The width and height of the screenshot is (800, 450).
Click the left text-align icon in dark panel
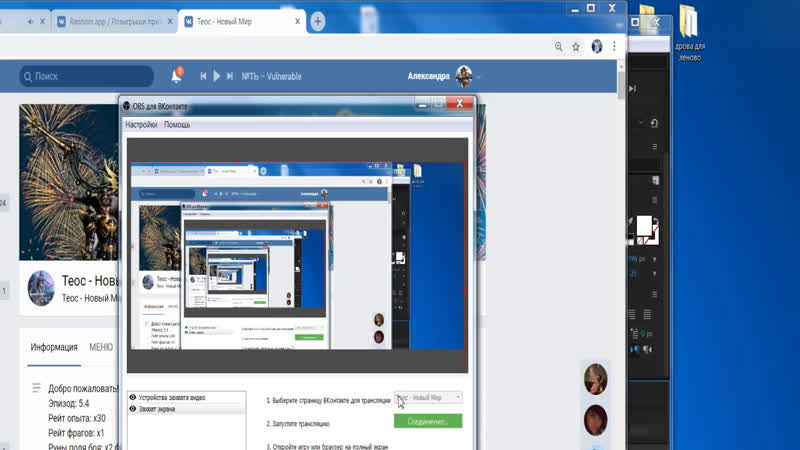[x=632, y=314]
